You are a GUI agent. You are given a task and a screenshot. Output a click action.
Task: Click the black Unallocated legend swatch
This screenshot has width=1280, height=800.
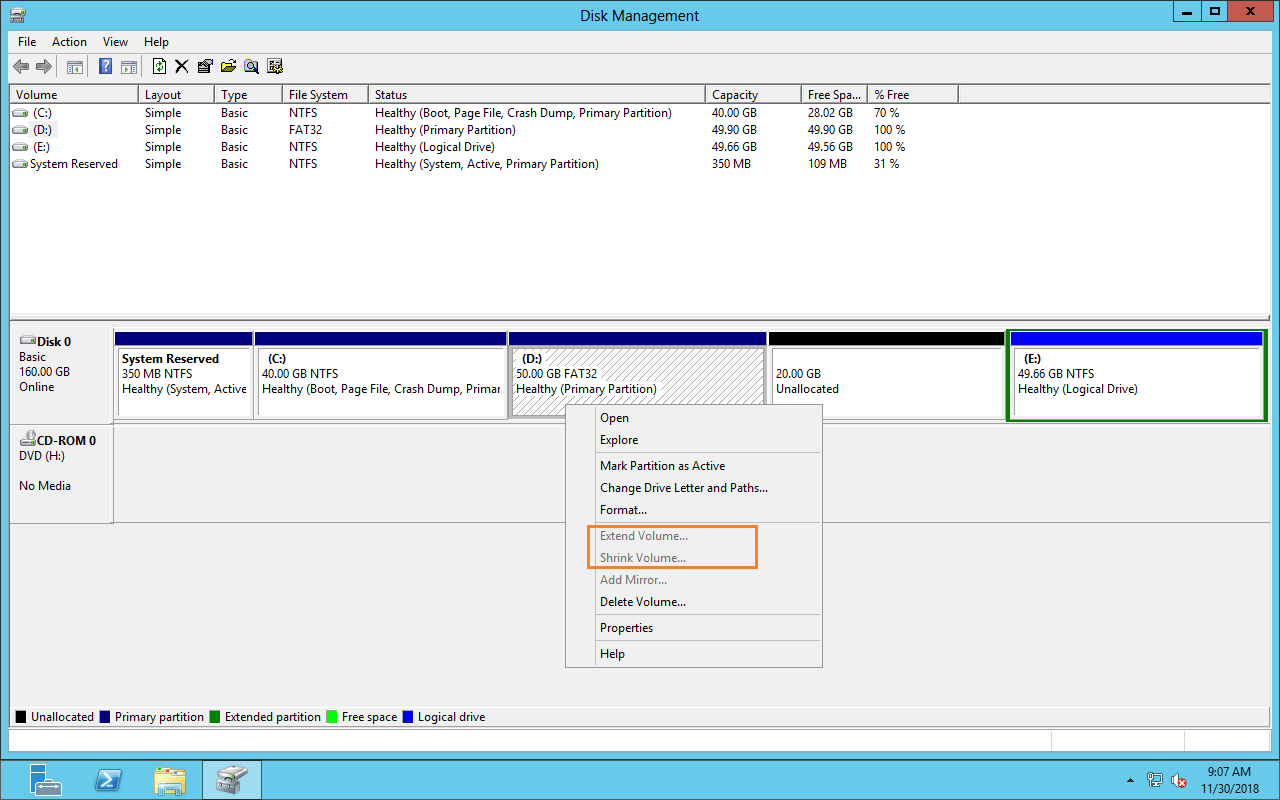pyautogui.click(x=21, y=717)
